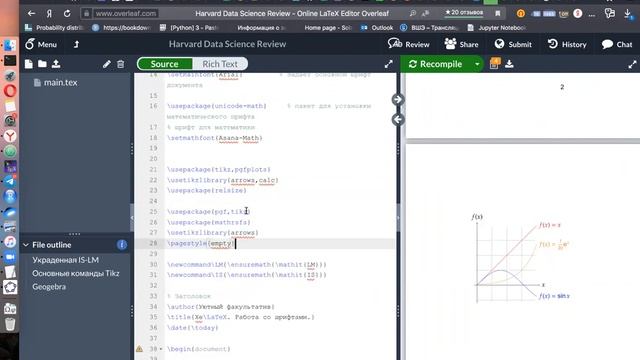Open the Chat panel
Screen dimensions: 640x360
pos(617,44)
